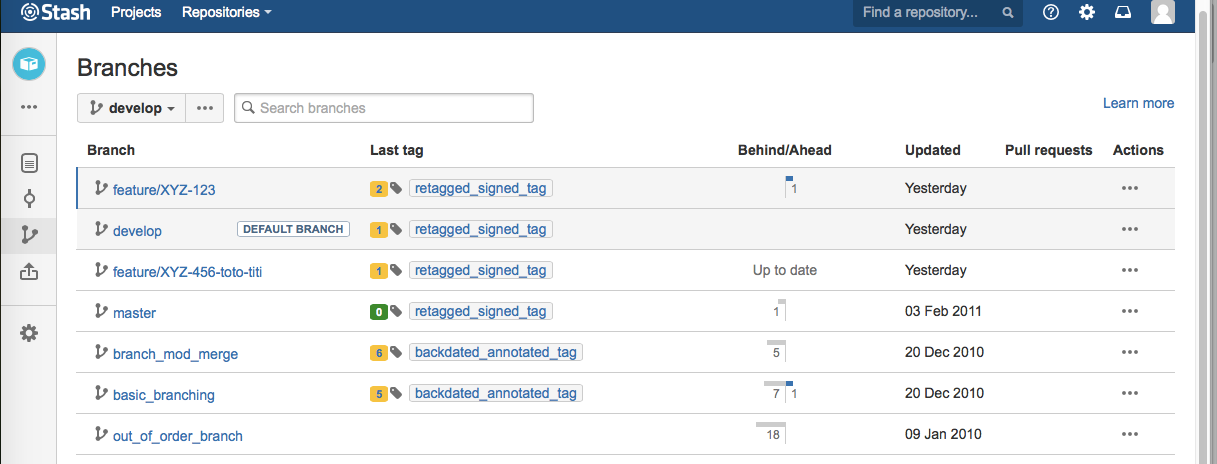This screenshot has height=464, width=1217.
Task: Open the master branch link
Action: pos(134,313)
